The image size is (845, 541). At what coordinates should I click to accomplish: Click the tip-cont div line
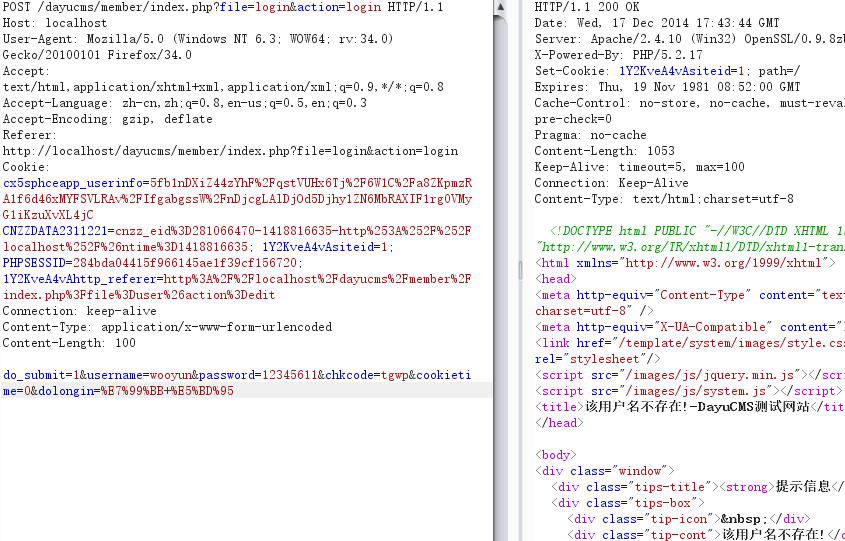pos(706,535)
